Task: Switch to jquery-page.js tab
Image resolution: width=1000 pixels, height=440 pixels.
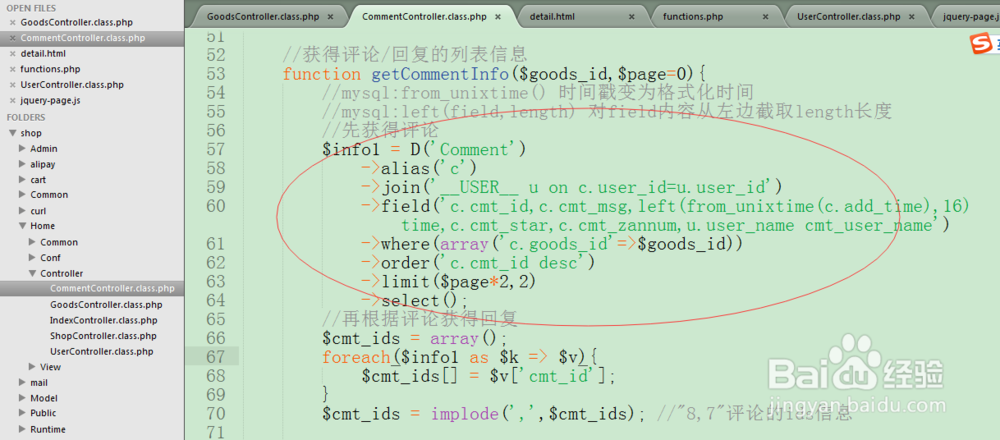Action: click(x=971, y=17)
